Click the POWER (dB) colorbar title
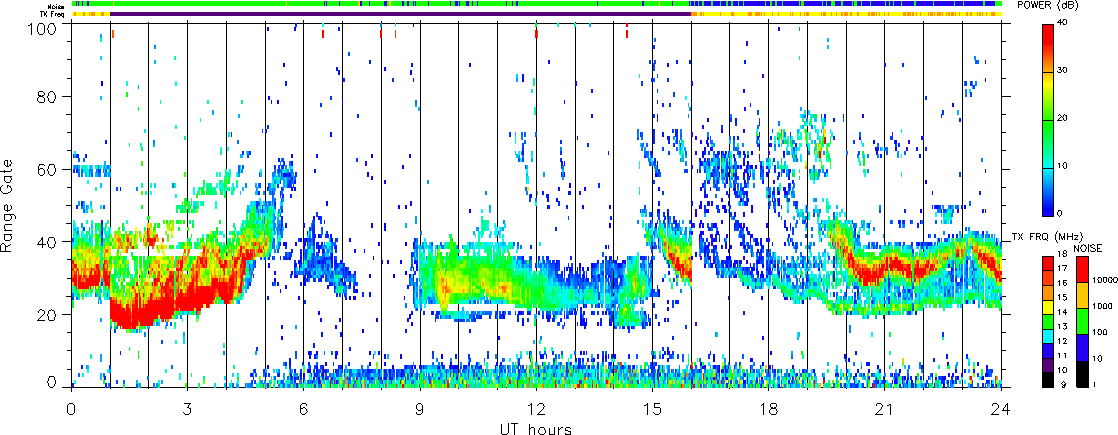The width and height of the screenshot is (1118, 435). pos(1047,5)
